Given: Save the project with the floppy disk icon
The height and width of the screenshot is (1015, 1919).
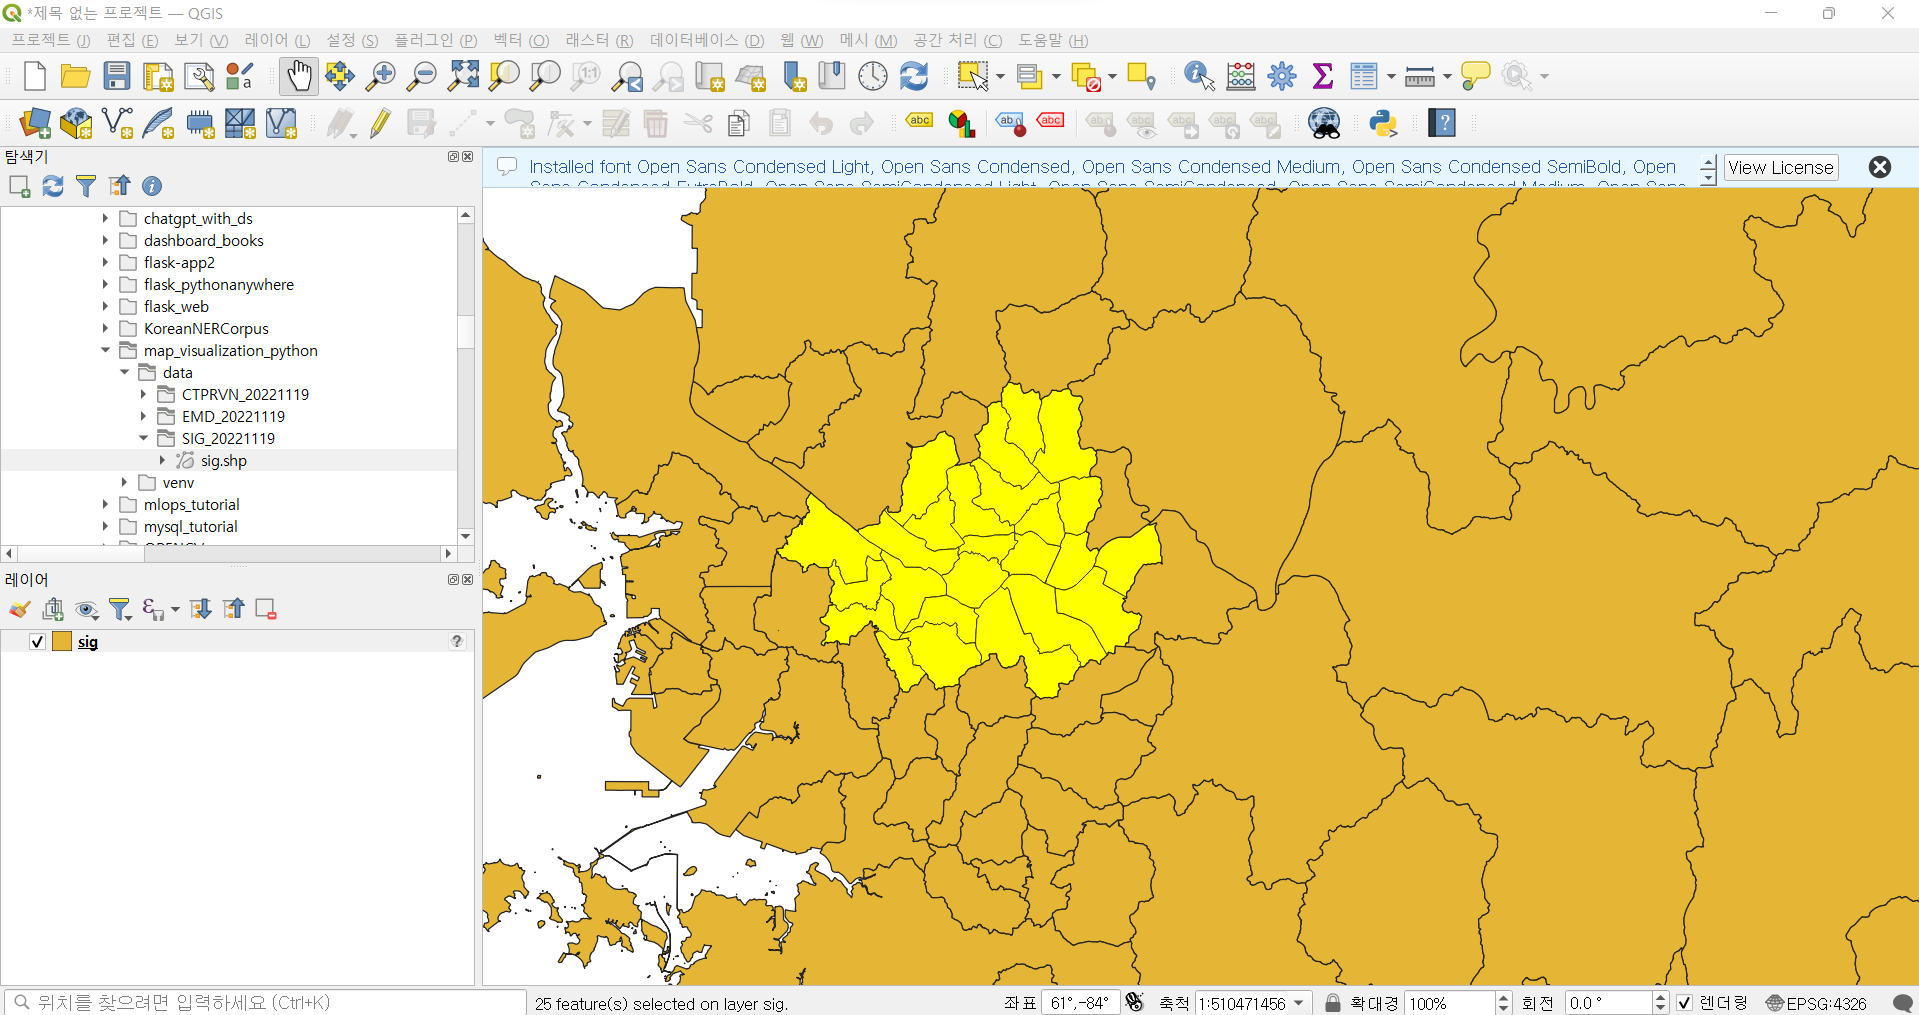Looking at the screenshot, I should point(117,76).
